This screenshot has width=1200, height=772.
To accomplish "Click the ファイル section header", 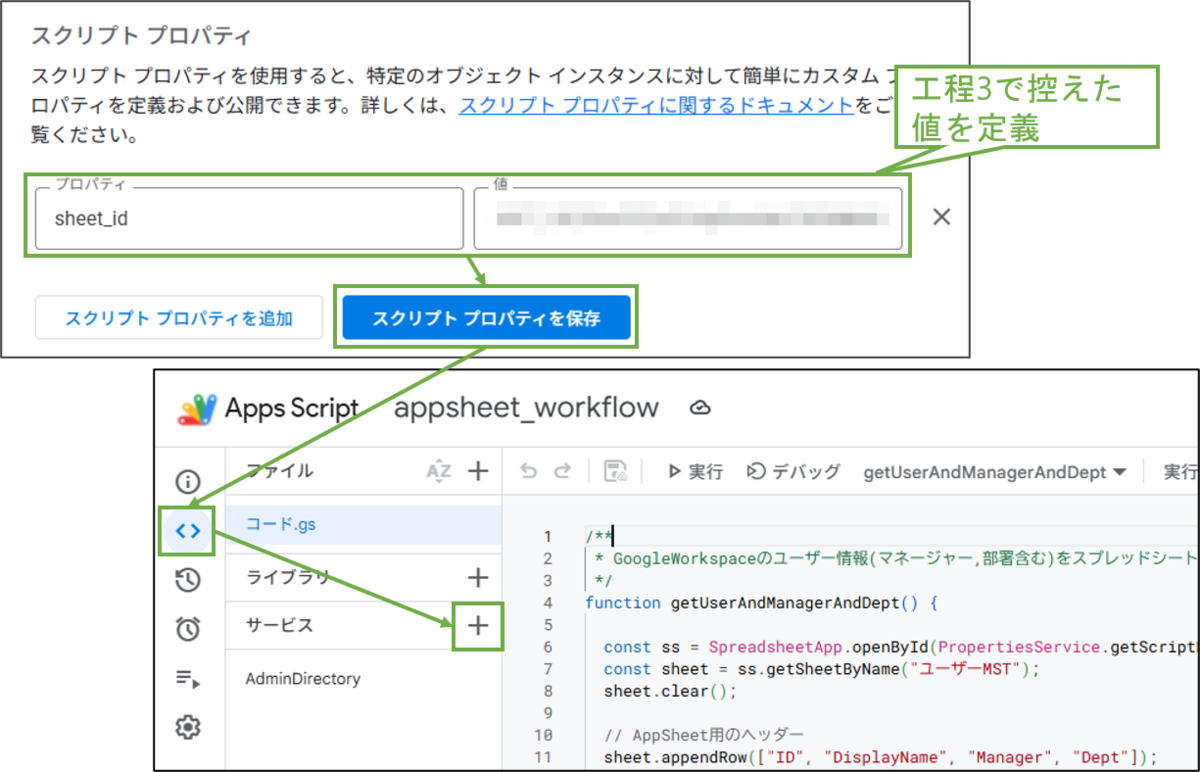I will [280, 471].
